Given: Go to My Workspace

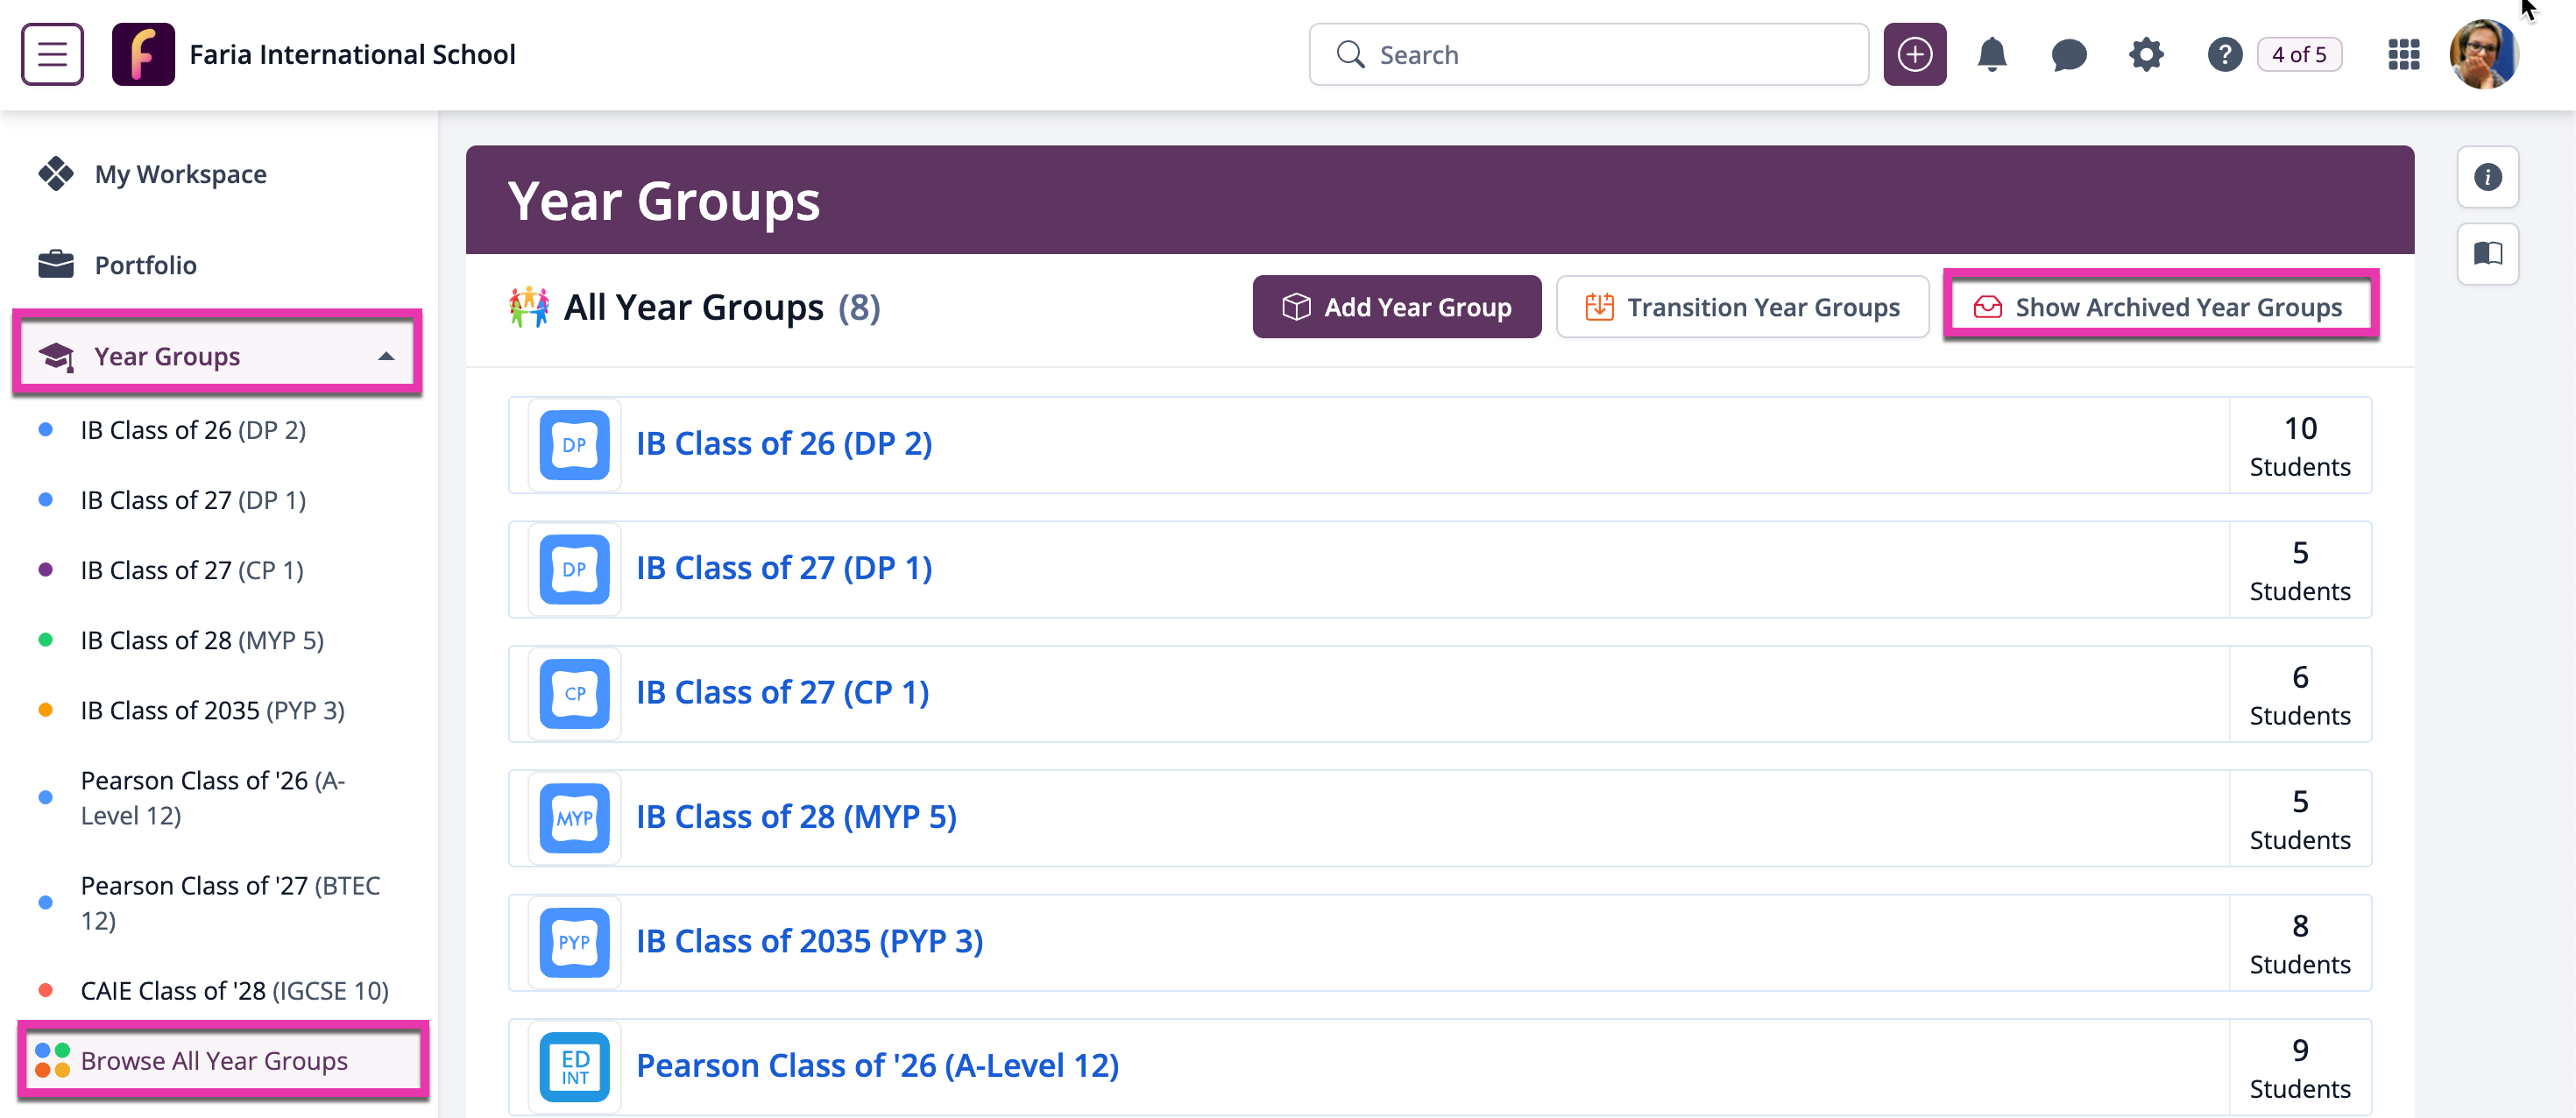Looking at the screenshot, I should tap(180, 174).
